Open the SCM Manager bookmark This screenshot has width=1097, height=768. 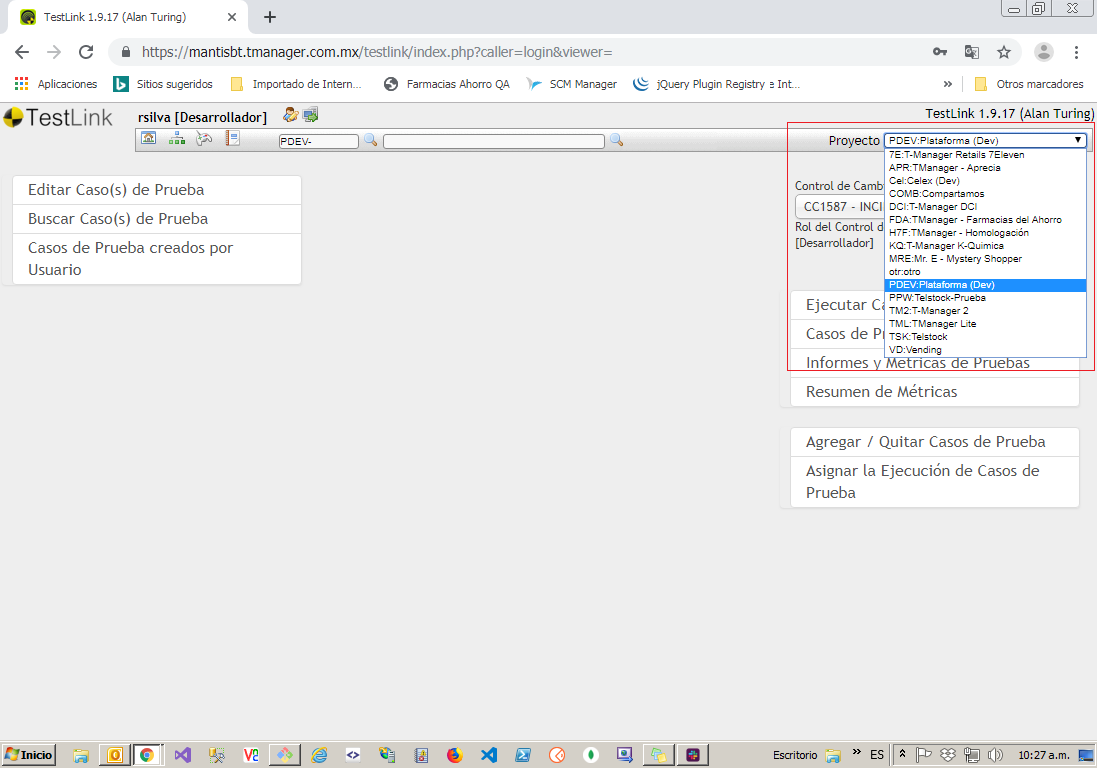point(572,84)
